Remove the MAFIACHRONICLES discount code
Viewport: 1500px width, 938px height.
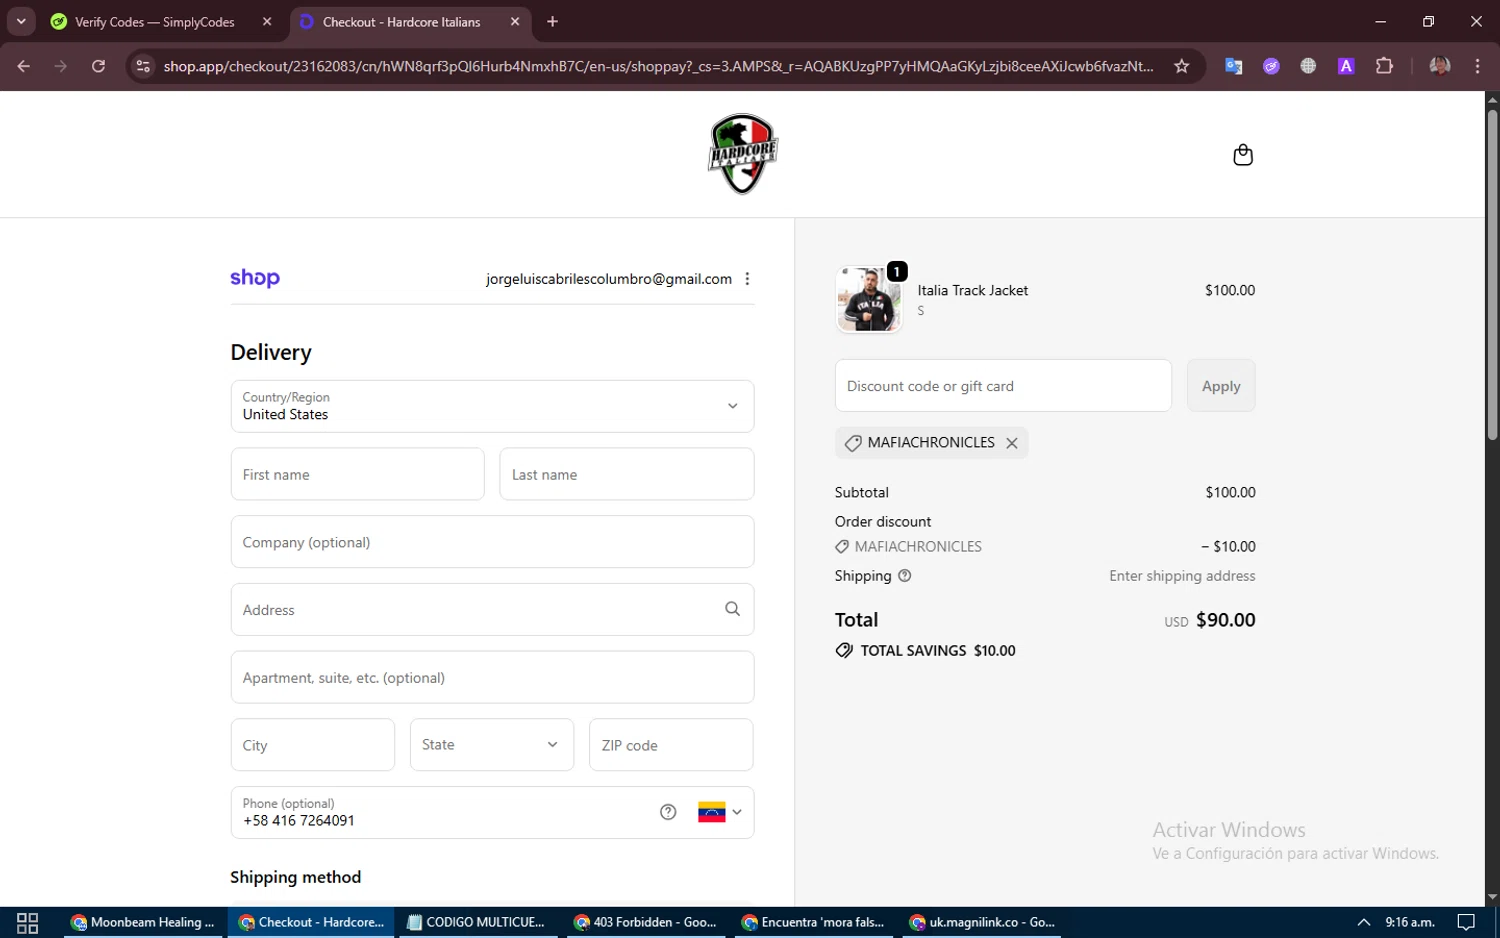pyautogui.click(x=1012, y=443)
